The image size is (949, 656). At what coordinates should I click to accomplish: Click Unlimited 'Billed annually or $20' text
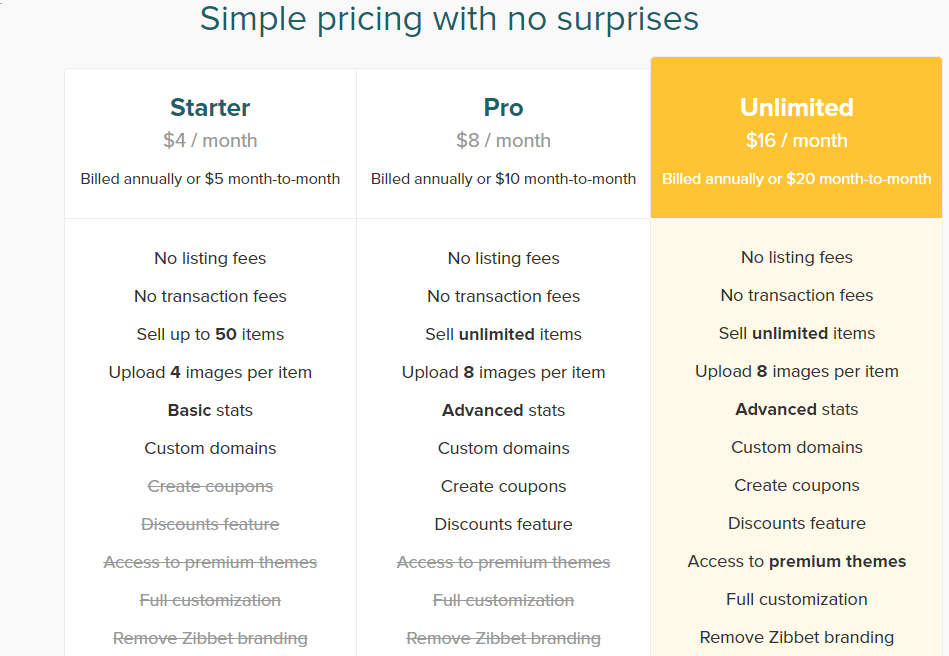[x=796, y=179]
